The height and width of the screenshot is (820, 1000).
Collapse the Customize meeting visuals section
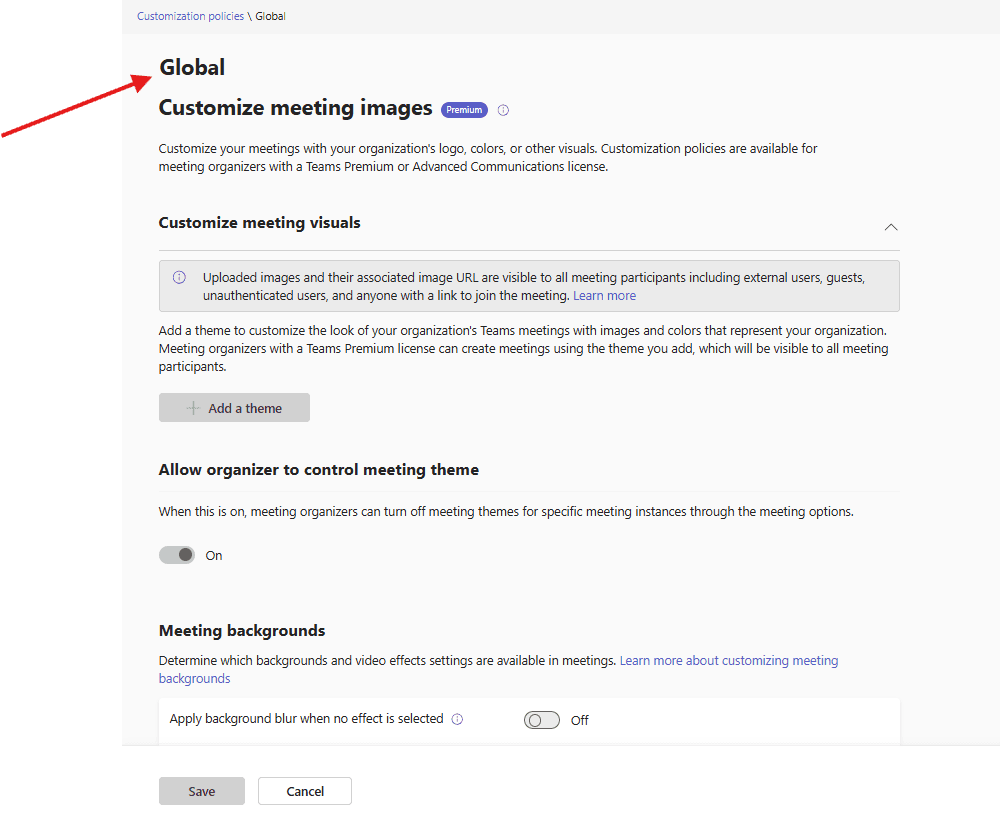point(891,227)
